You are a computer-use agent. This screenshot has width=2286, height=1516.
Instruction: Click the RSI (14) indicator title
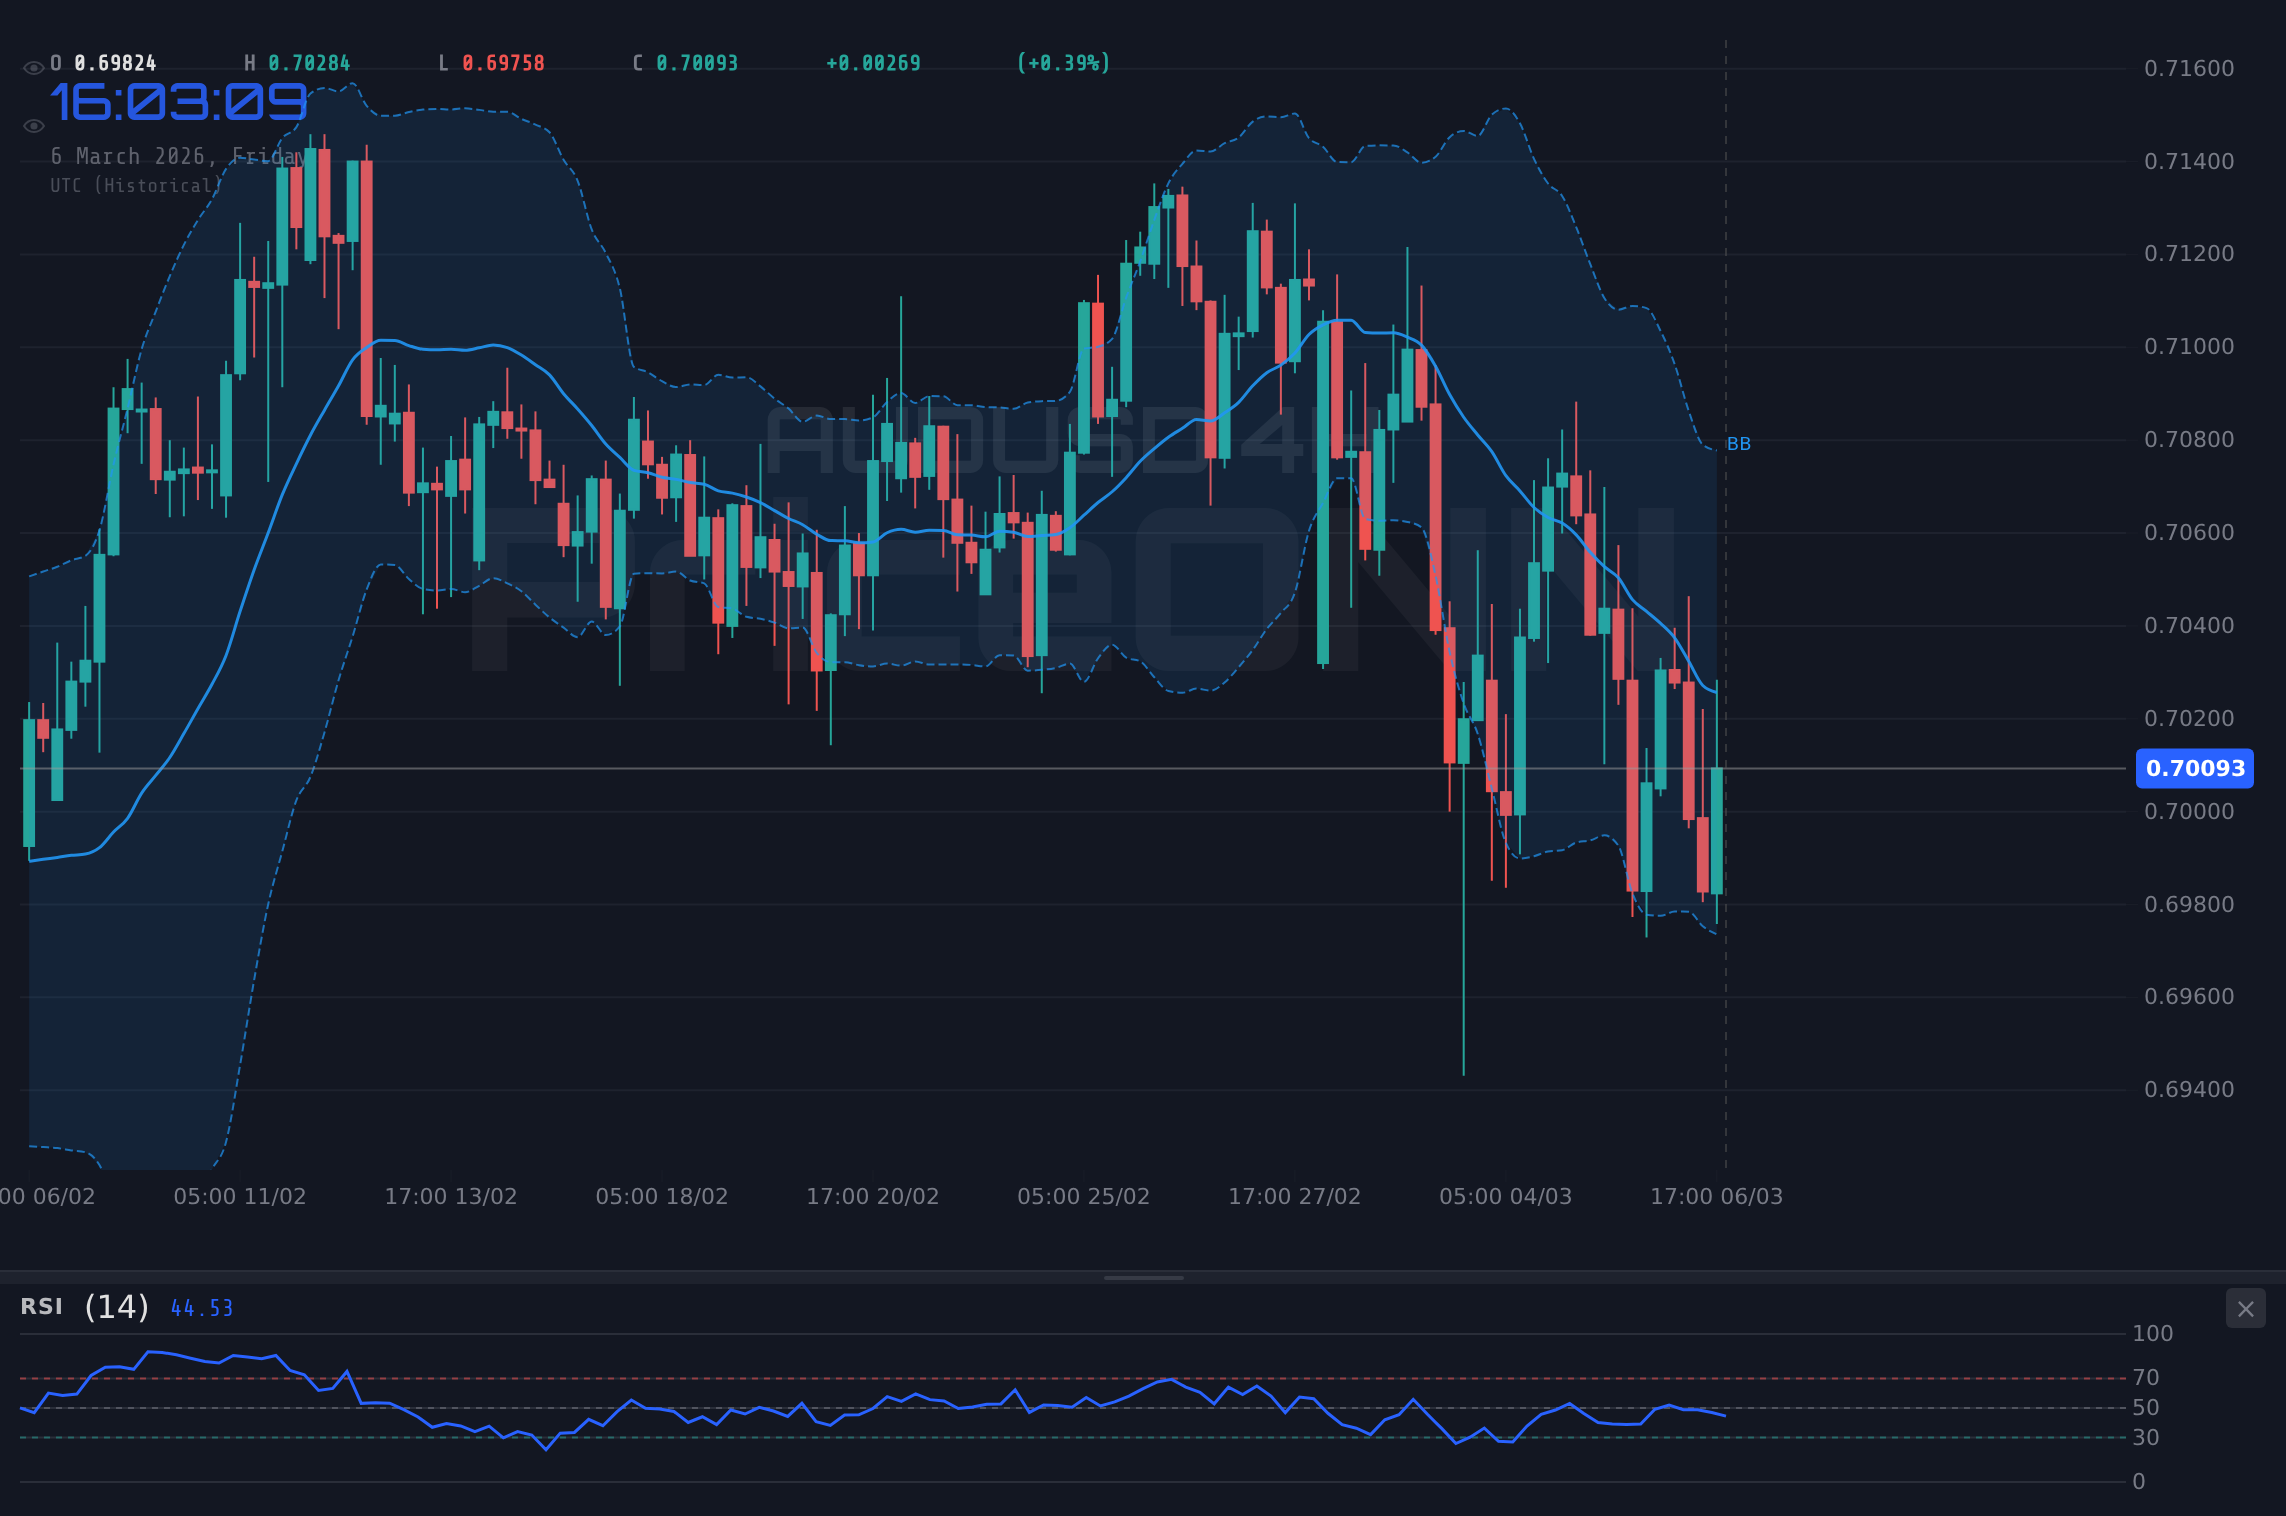pyautogui.click(x=85, y=1307)
